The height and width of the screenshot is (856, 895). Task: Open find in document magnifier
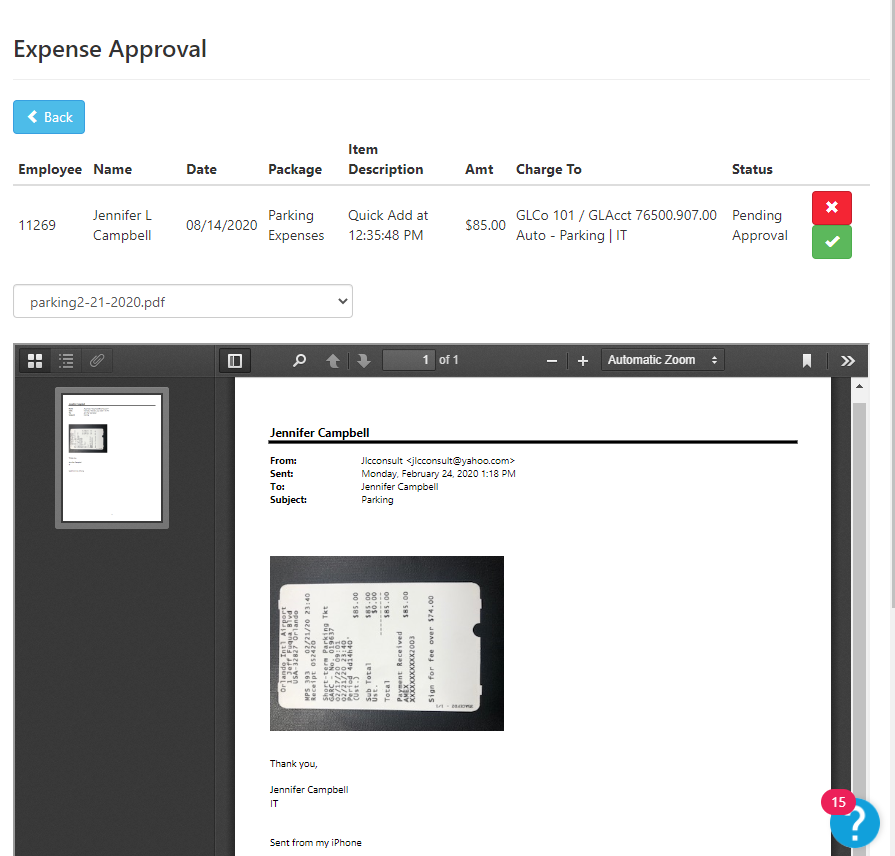click(299, 361)
